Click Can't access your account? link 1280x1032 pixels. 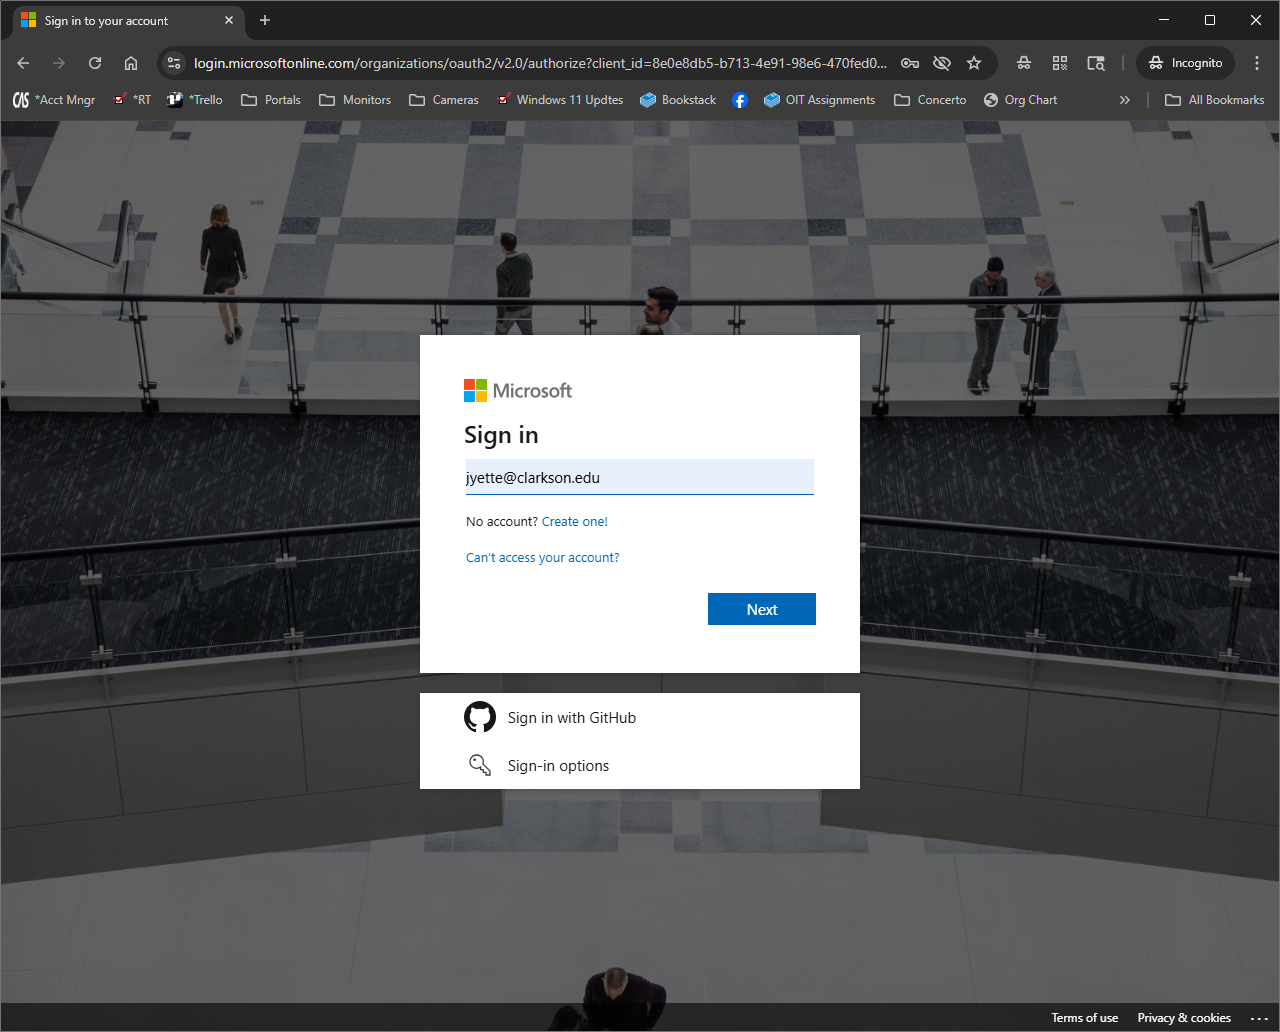tap(543, 558)
